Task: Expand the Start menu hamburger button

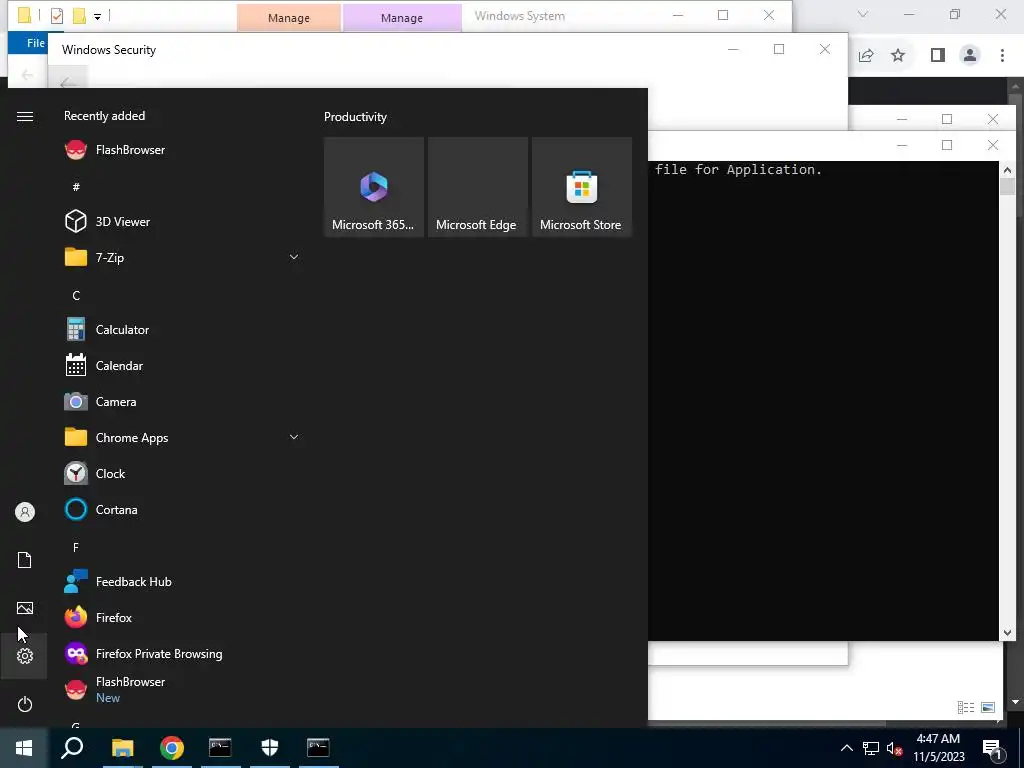Action: click(25, 116)
